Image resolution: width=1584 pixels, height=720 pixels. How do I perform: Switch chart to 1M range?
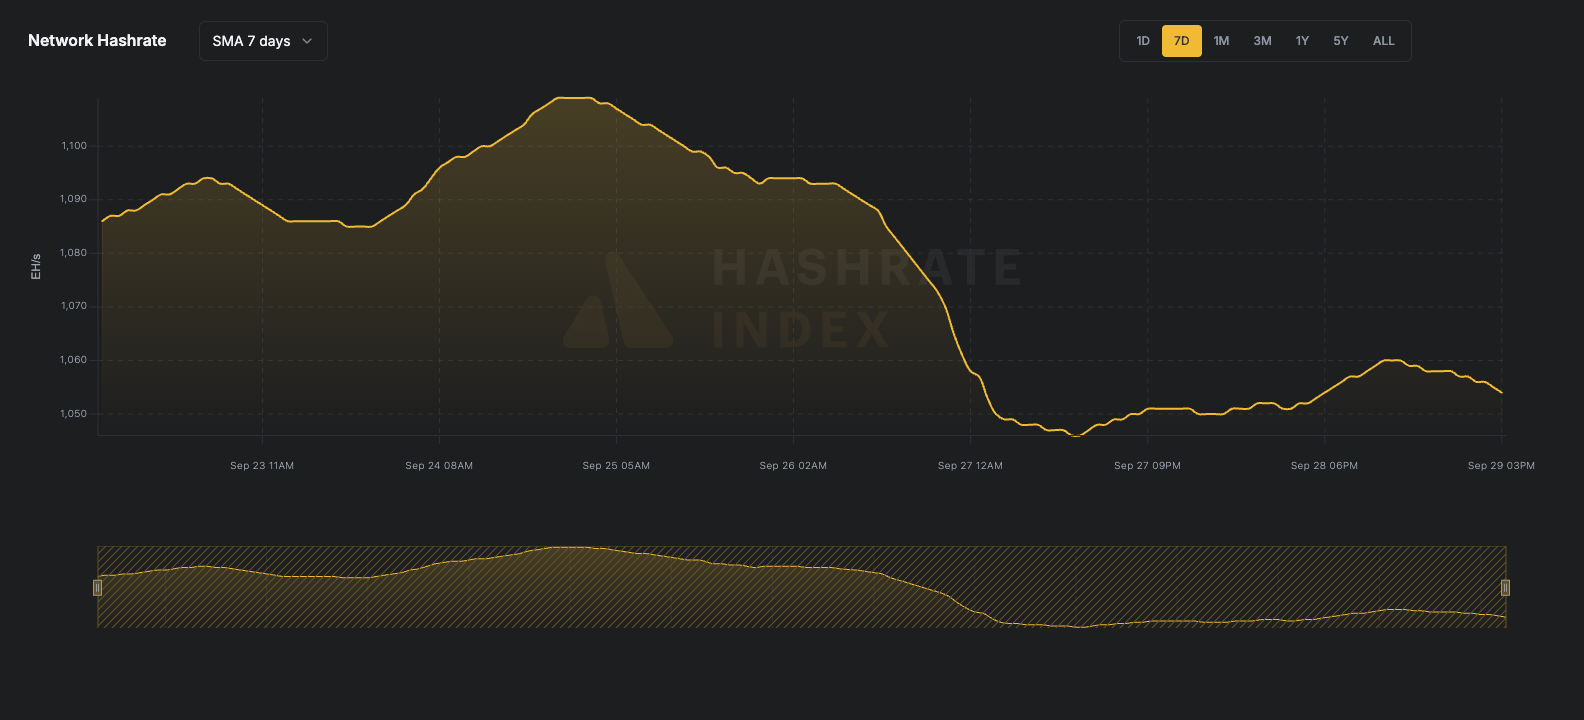click(x=1221, y=41)
